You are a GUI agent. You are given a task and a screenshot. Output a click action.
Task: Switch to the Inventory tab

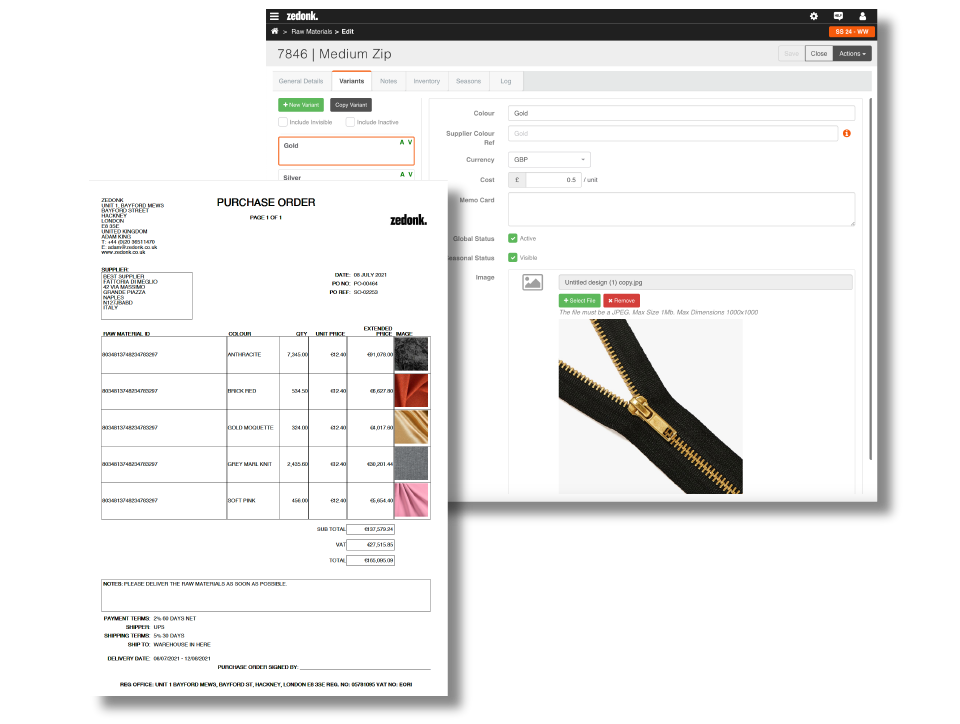[x=426, y=81]
